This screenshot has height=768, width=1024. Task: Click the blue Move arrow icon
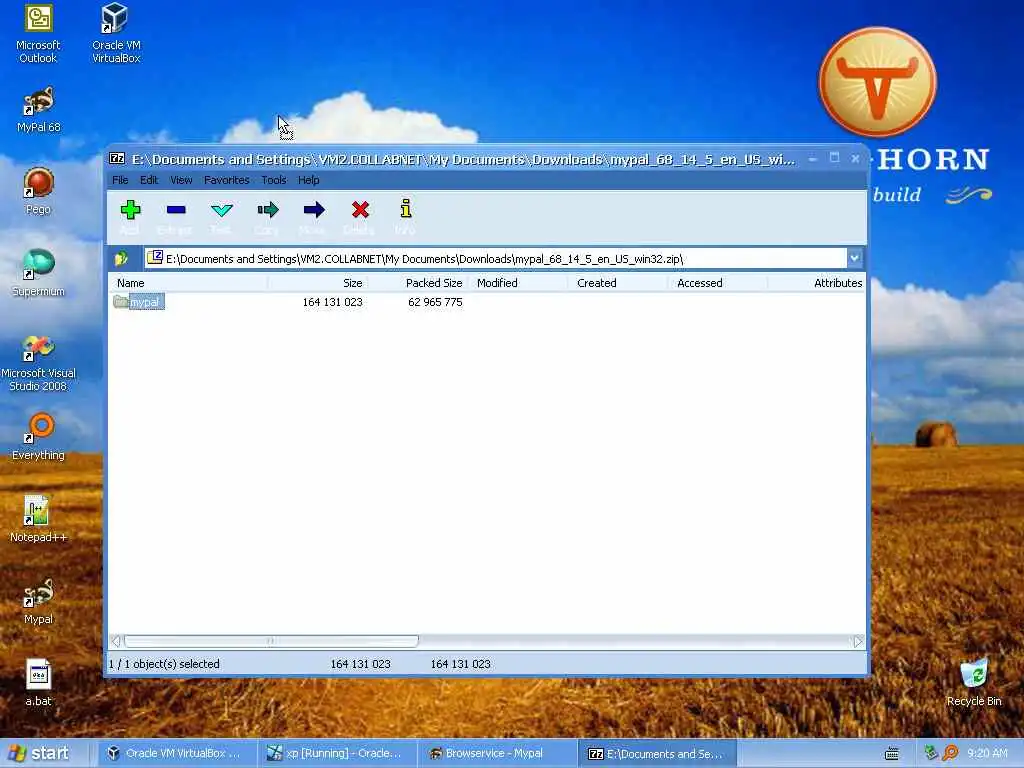coord(314,210)
